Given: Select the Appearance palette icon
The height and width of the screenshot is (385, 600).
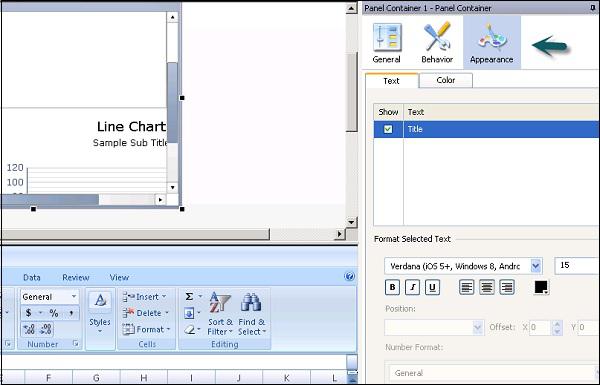Looking at the screenshot, I should click(x=492, y=43).
